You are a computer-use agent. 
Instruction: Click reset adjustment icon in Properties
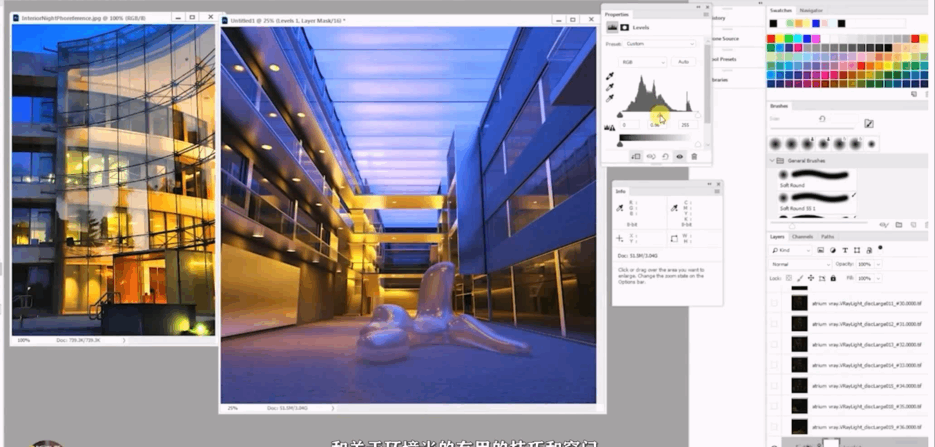click(x=665, y=157)
